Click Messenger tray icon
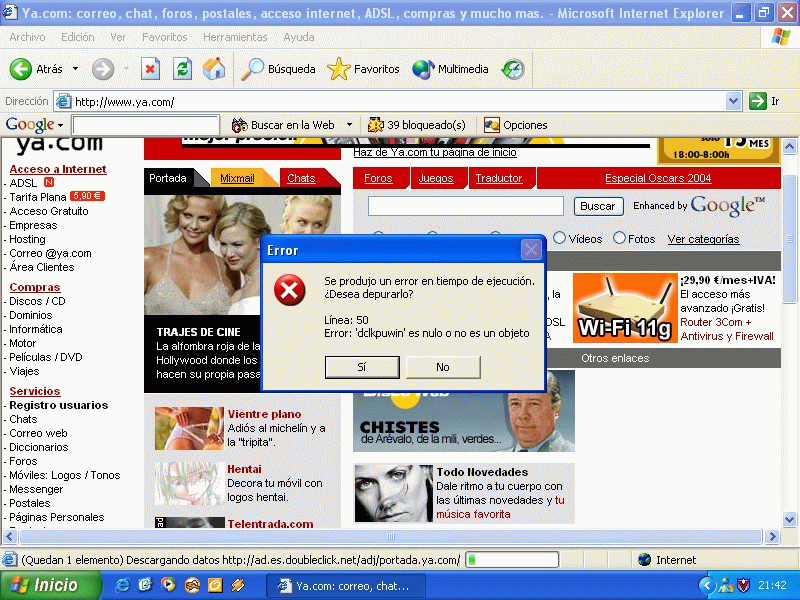This screenshot has height=600, width=800. (726, 585)
